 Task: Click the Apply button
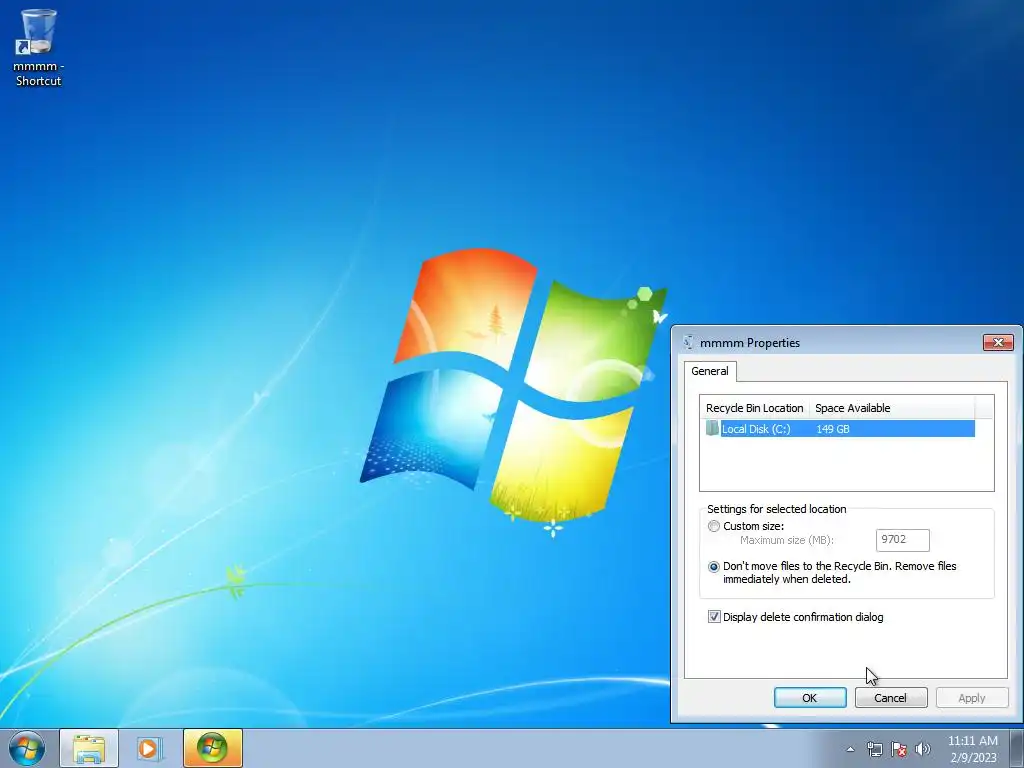(972, 698)
